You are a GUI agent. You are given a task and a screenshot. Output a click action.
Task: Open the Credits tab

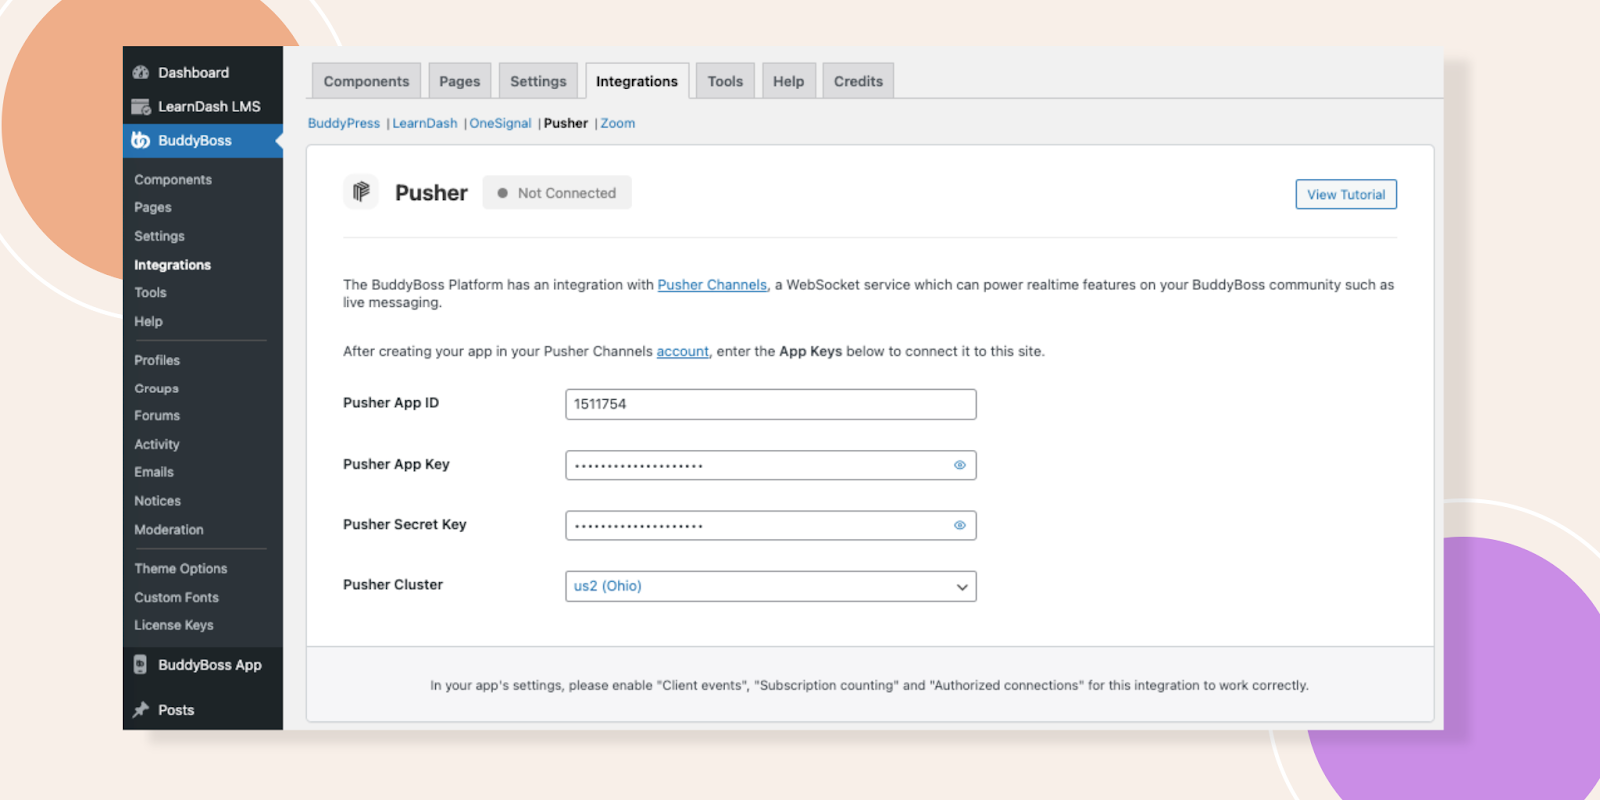click(x=859, y=81)
